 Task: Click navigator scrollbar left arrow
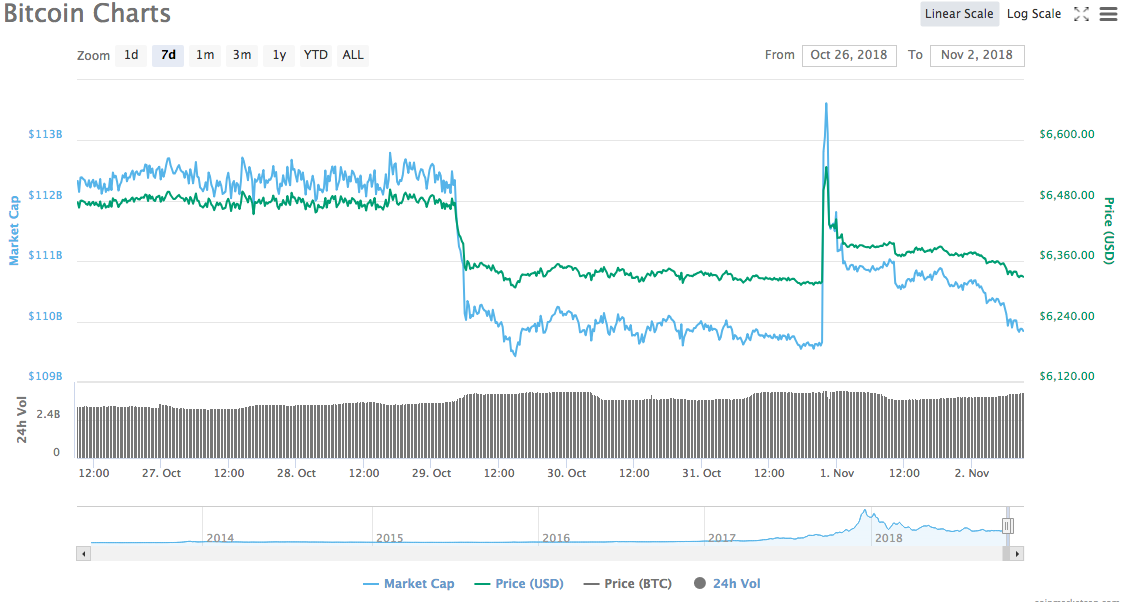tap(83, 554)
